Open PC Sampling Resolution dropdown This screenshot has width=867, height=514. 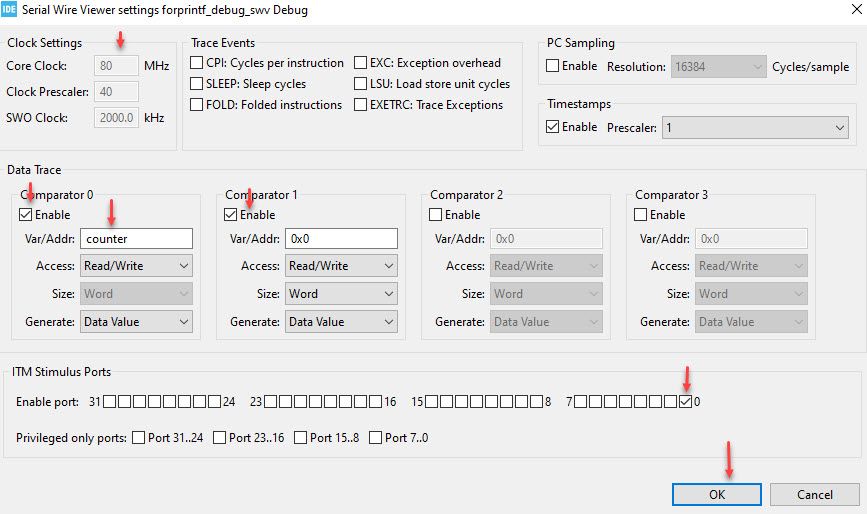719,66
